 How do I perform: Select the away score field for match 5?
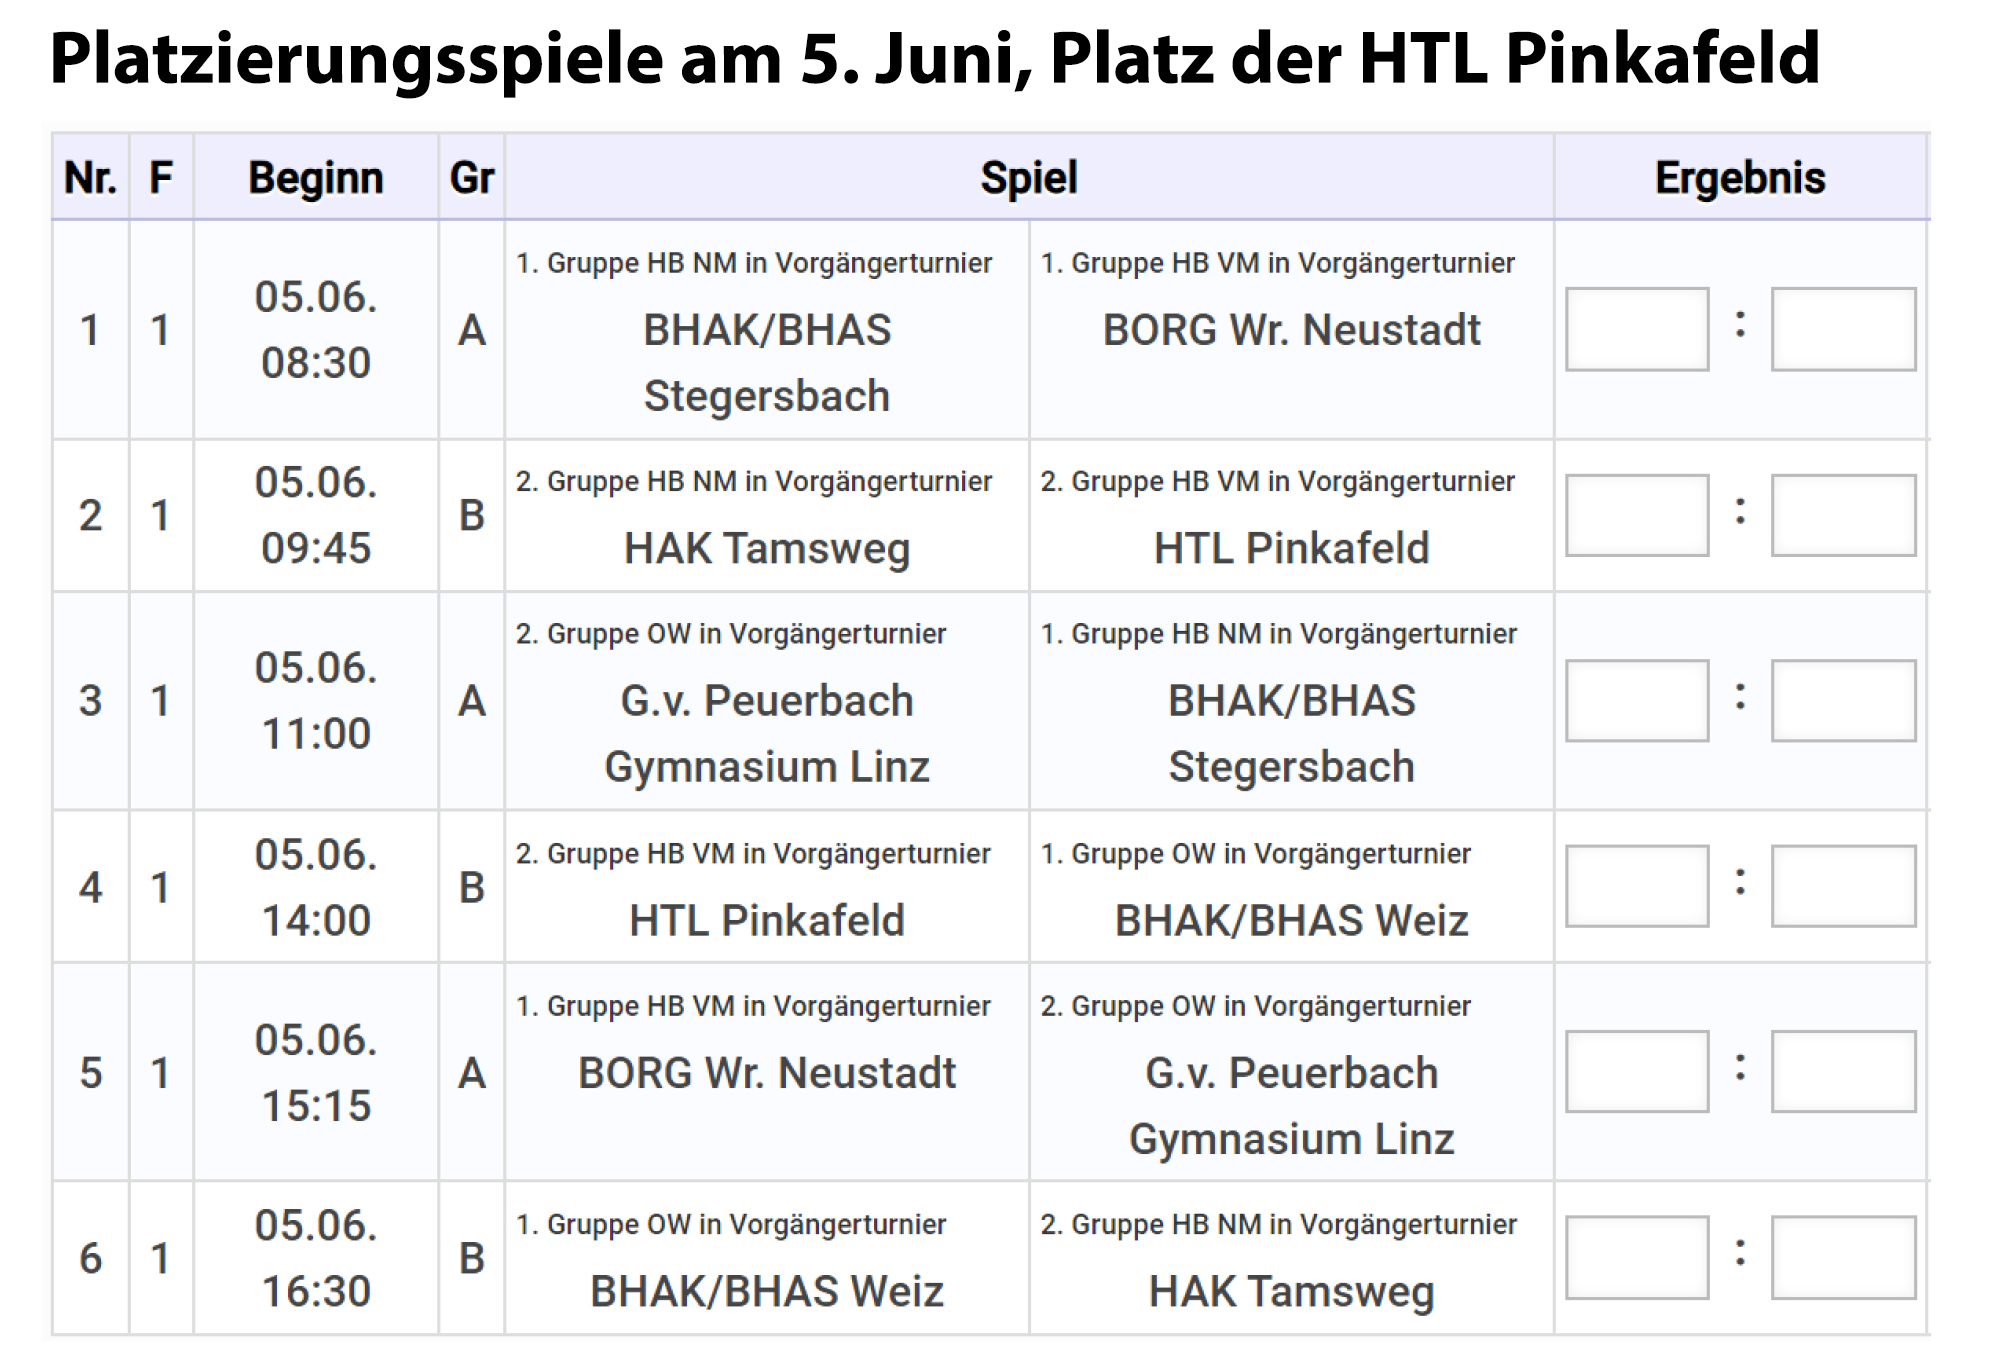coord(1842,1071)
